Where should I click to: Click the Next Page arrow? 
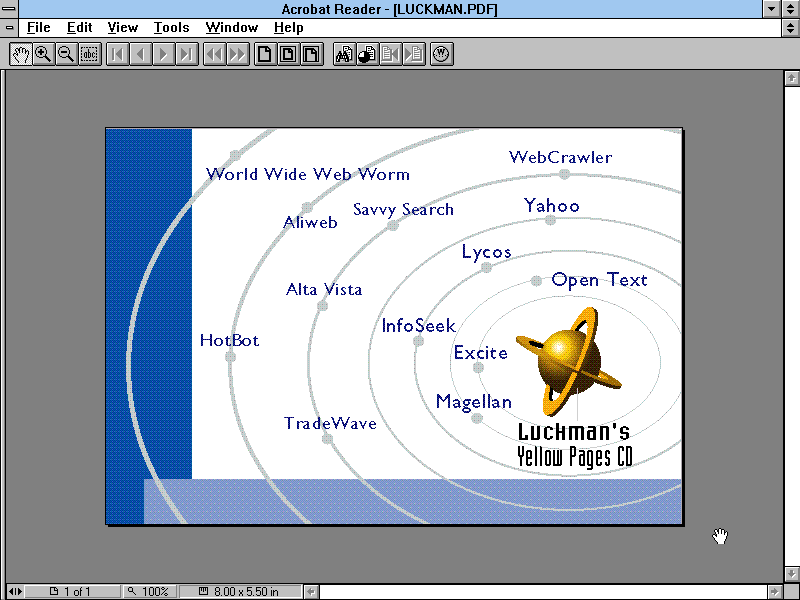pos(163,54)
